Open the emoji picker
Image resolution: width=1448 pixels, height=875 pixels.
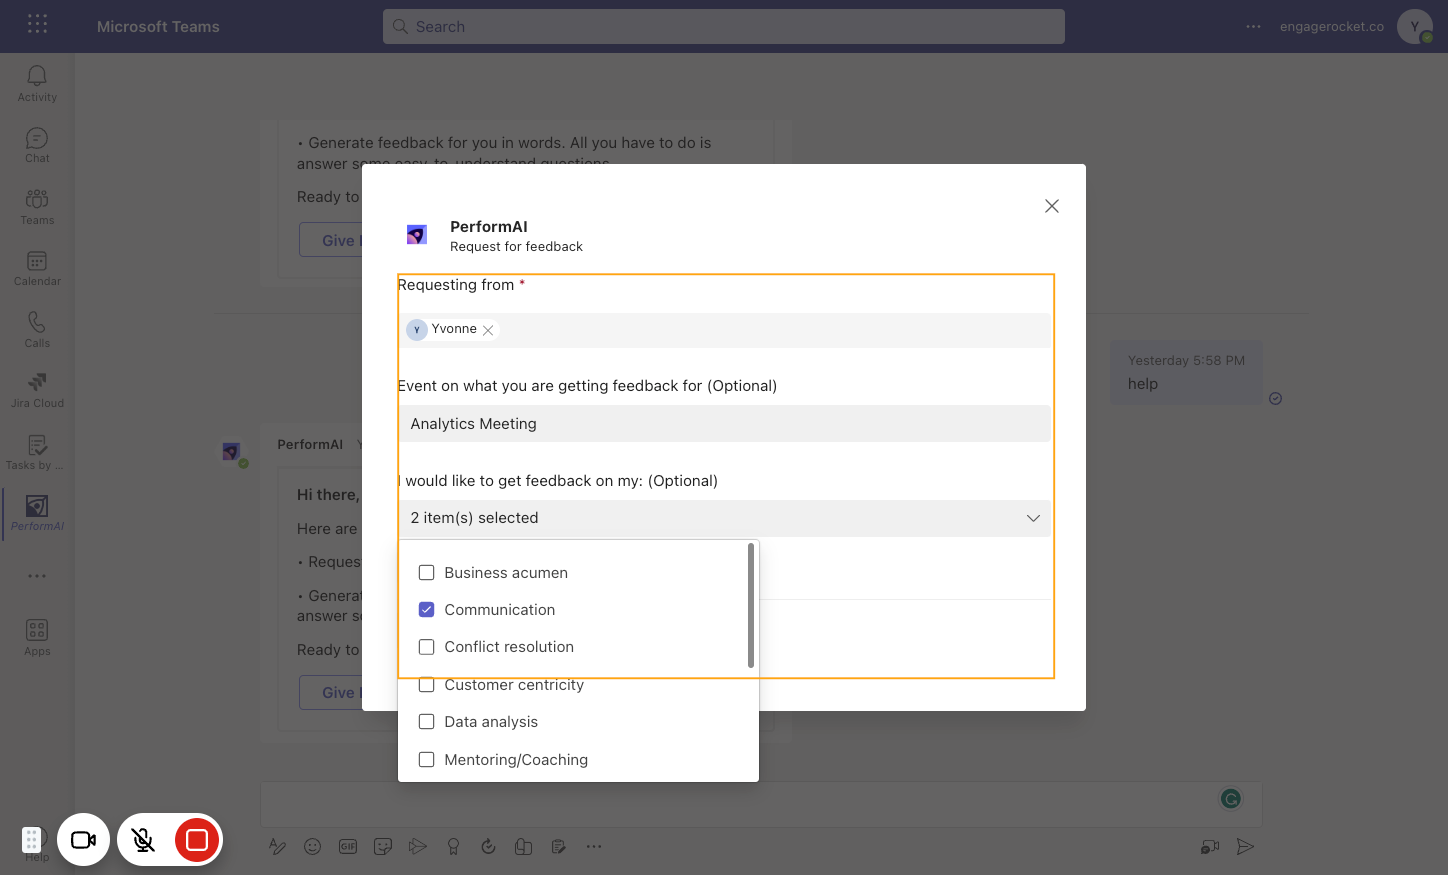coord(313,847)
